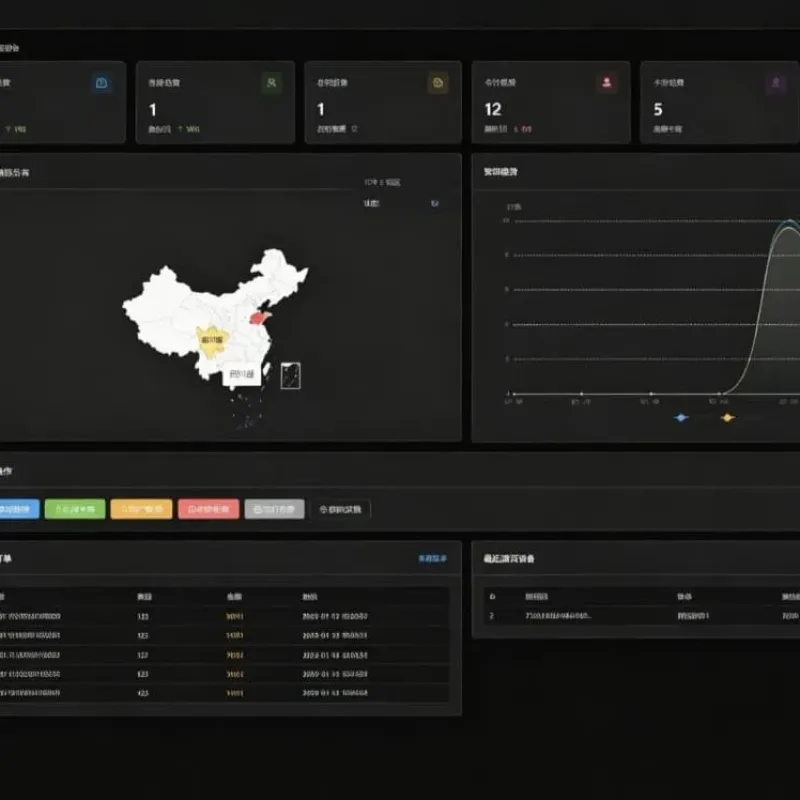This screenshot has height=800, width=800.
Task: Select the red highlighted province on the map
Action: point(258,318)
